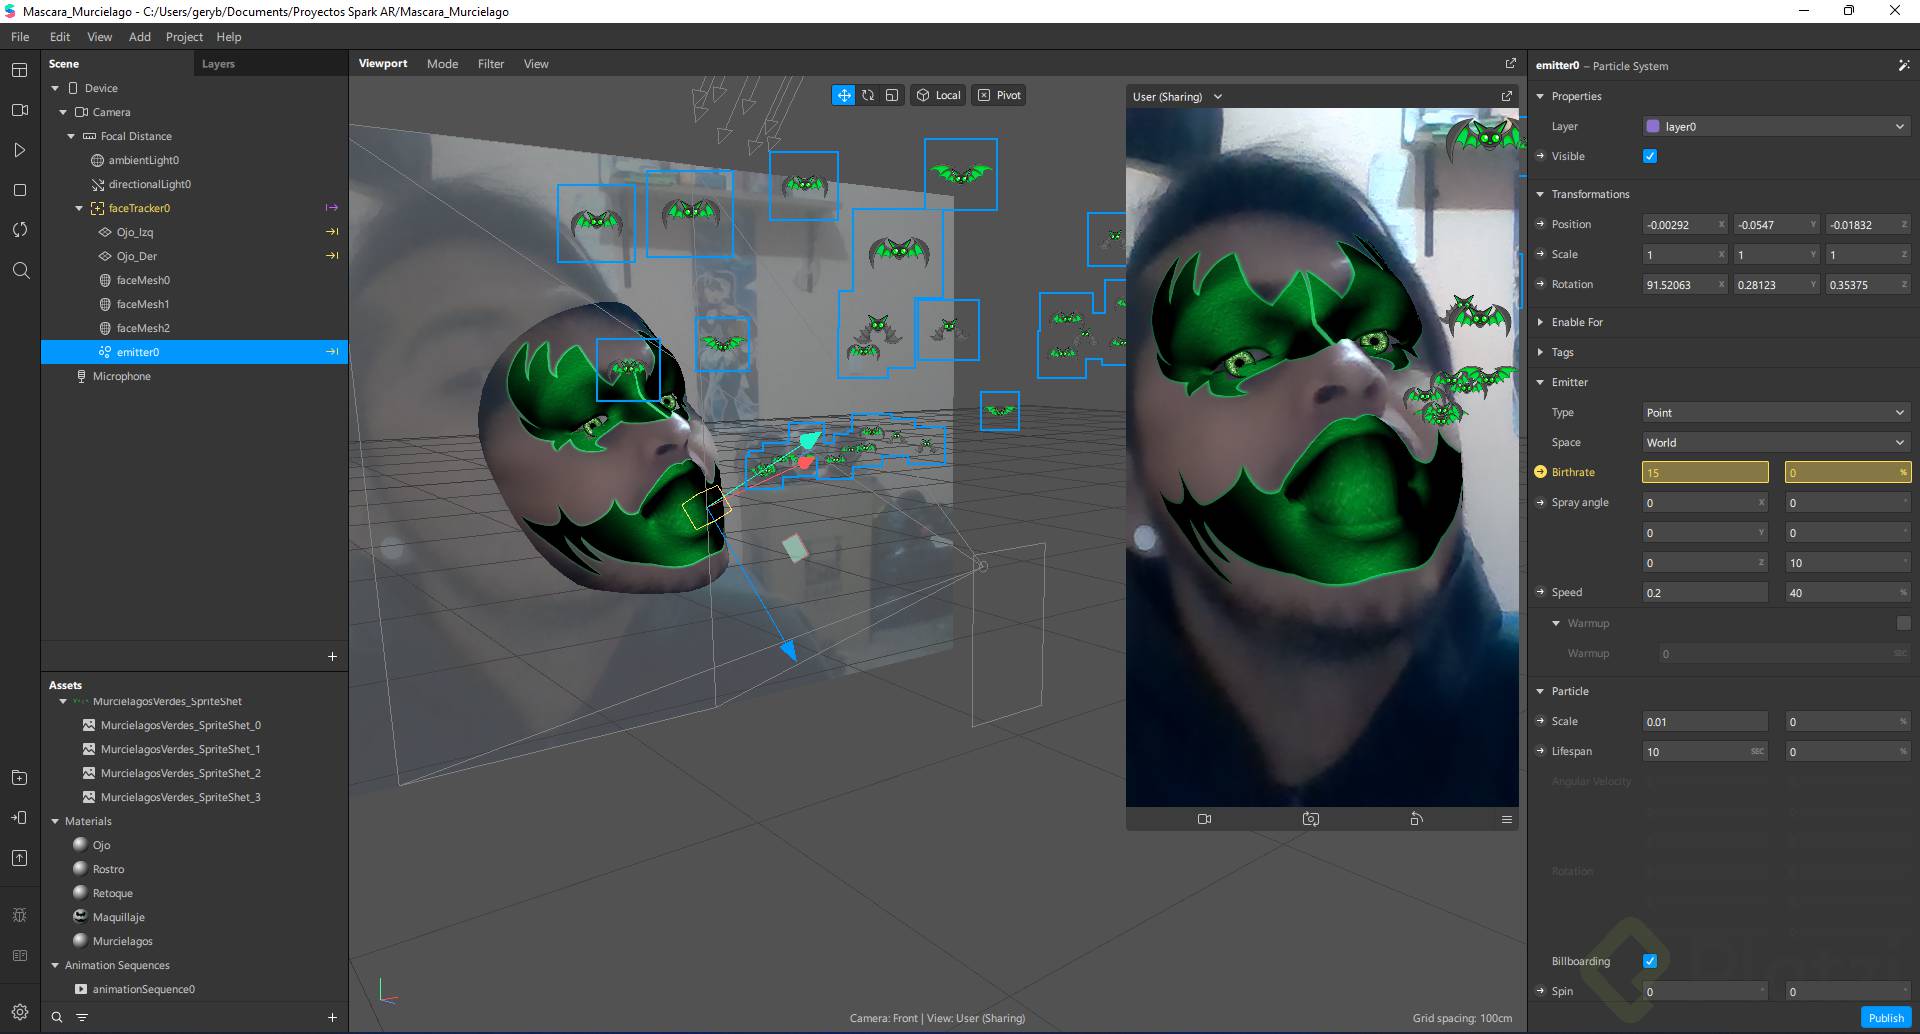Open the Space dropdown showing World
This screenshot has width=1920, height=1034.
tap(1776, 442)
